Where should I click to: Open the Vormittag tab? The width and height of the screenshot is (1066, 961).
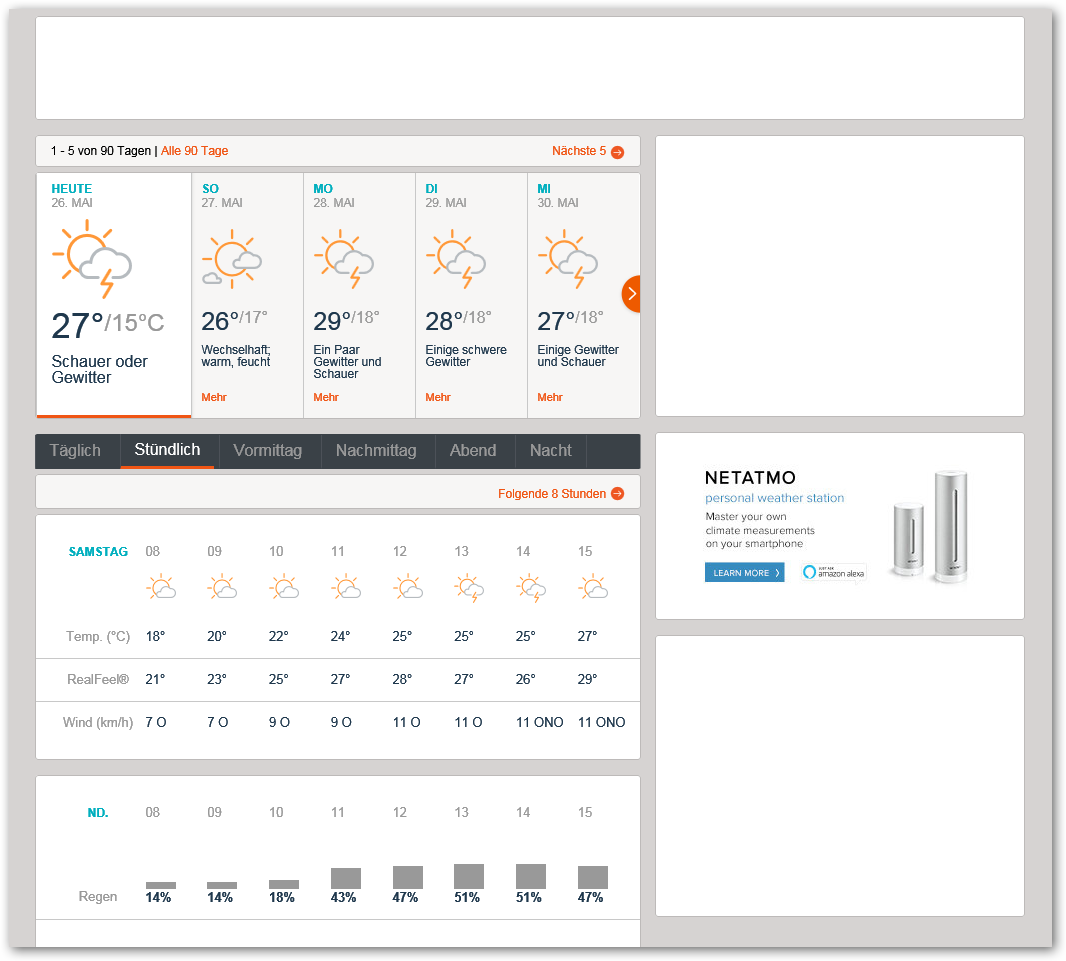267,451
